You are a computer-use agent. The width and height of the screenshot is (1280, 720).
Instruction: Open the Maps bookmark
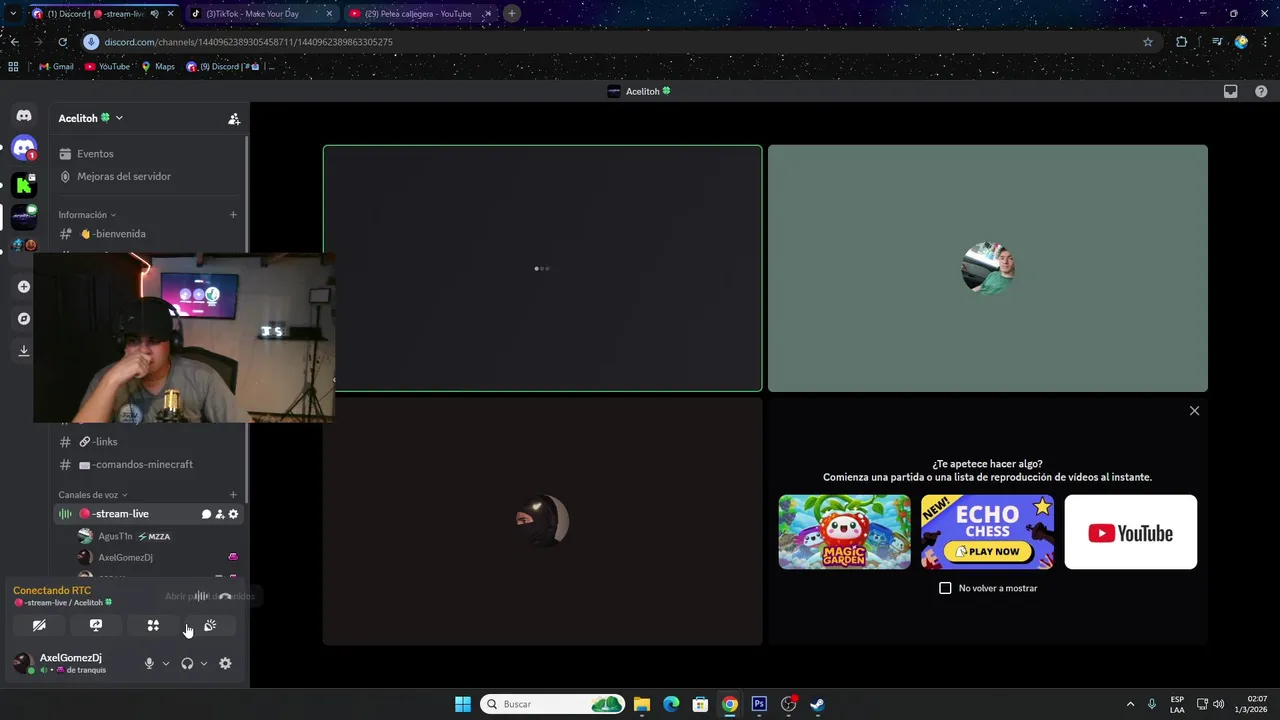point(158,67)
